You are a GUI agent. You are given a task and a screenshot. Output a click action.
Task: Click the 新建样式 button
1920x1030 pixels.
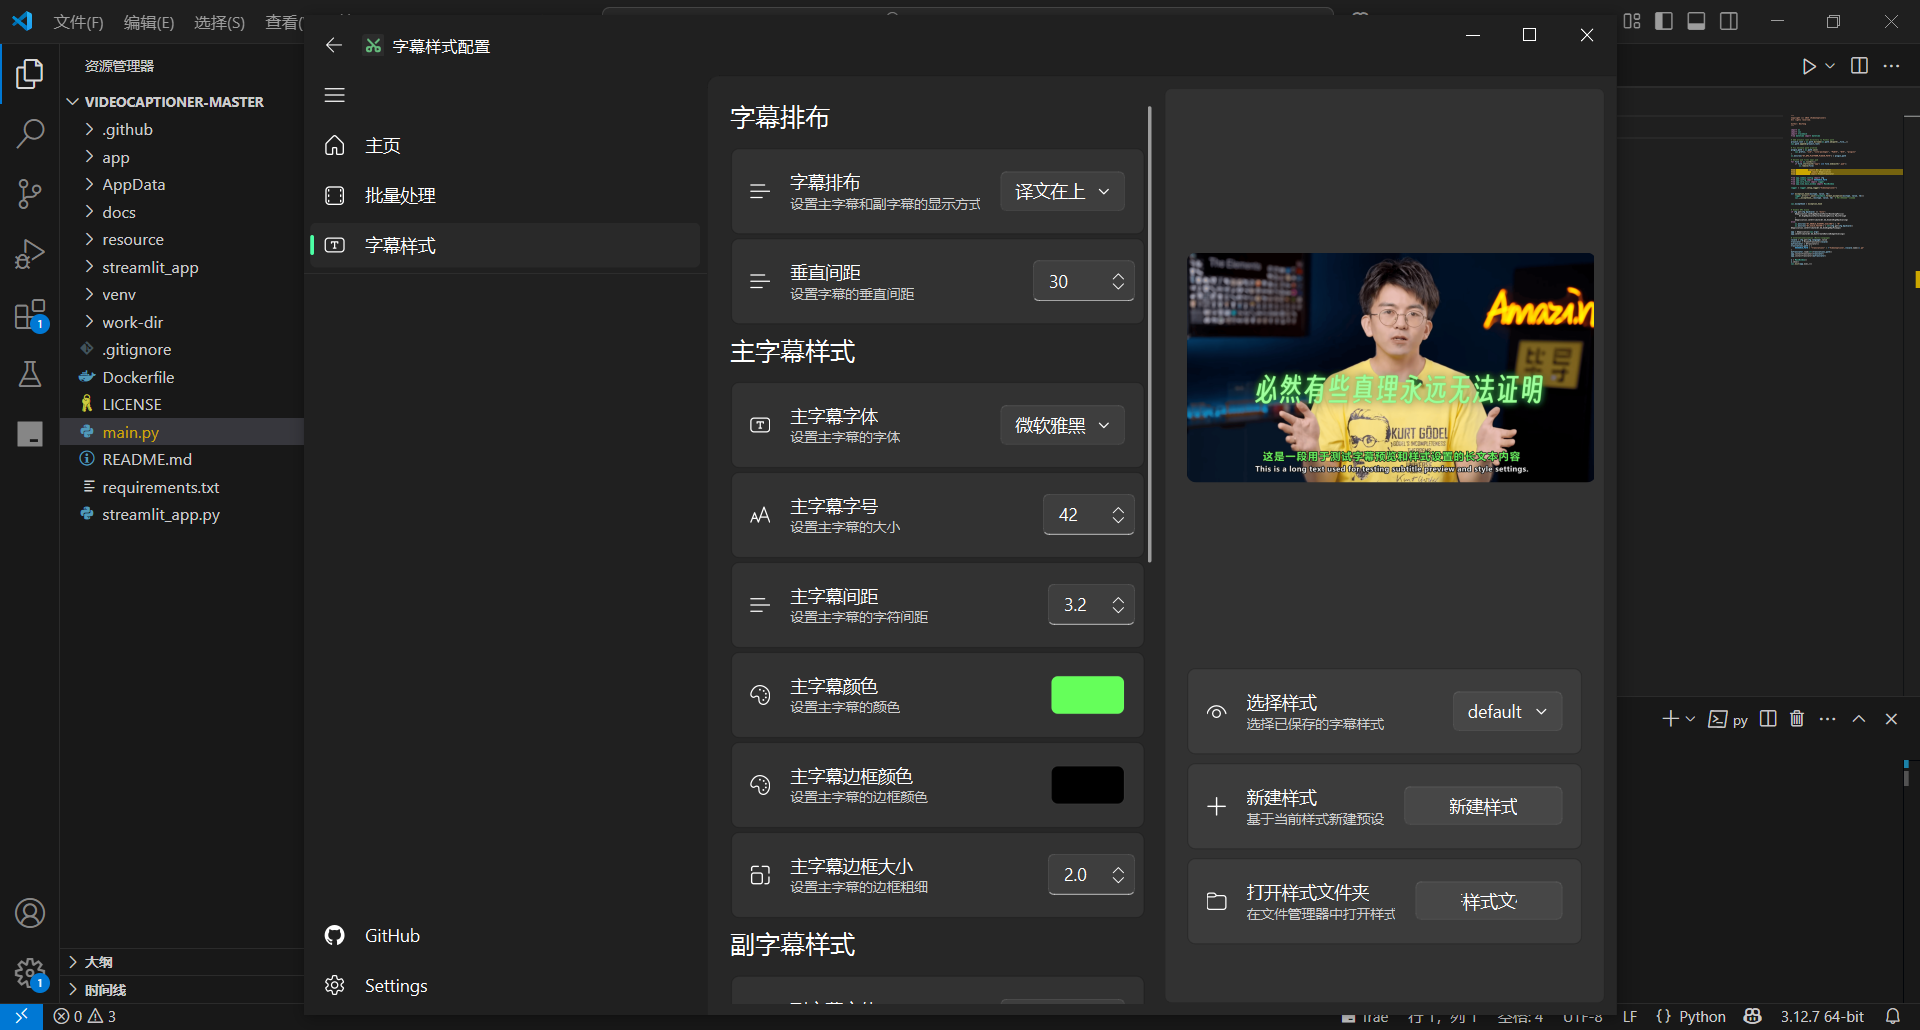pyautogui.click(x=1483, y=805)
